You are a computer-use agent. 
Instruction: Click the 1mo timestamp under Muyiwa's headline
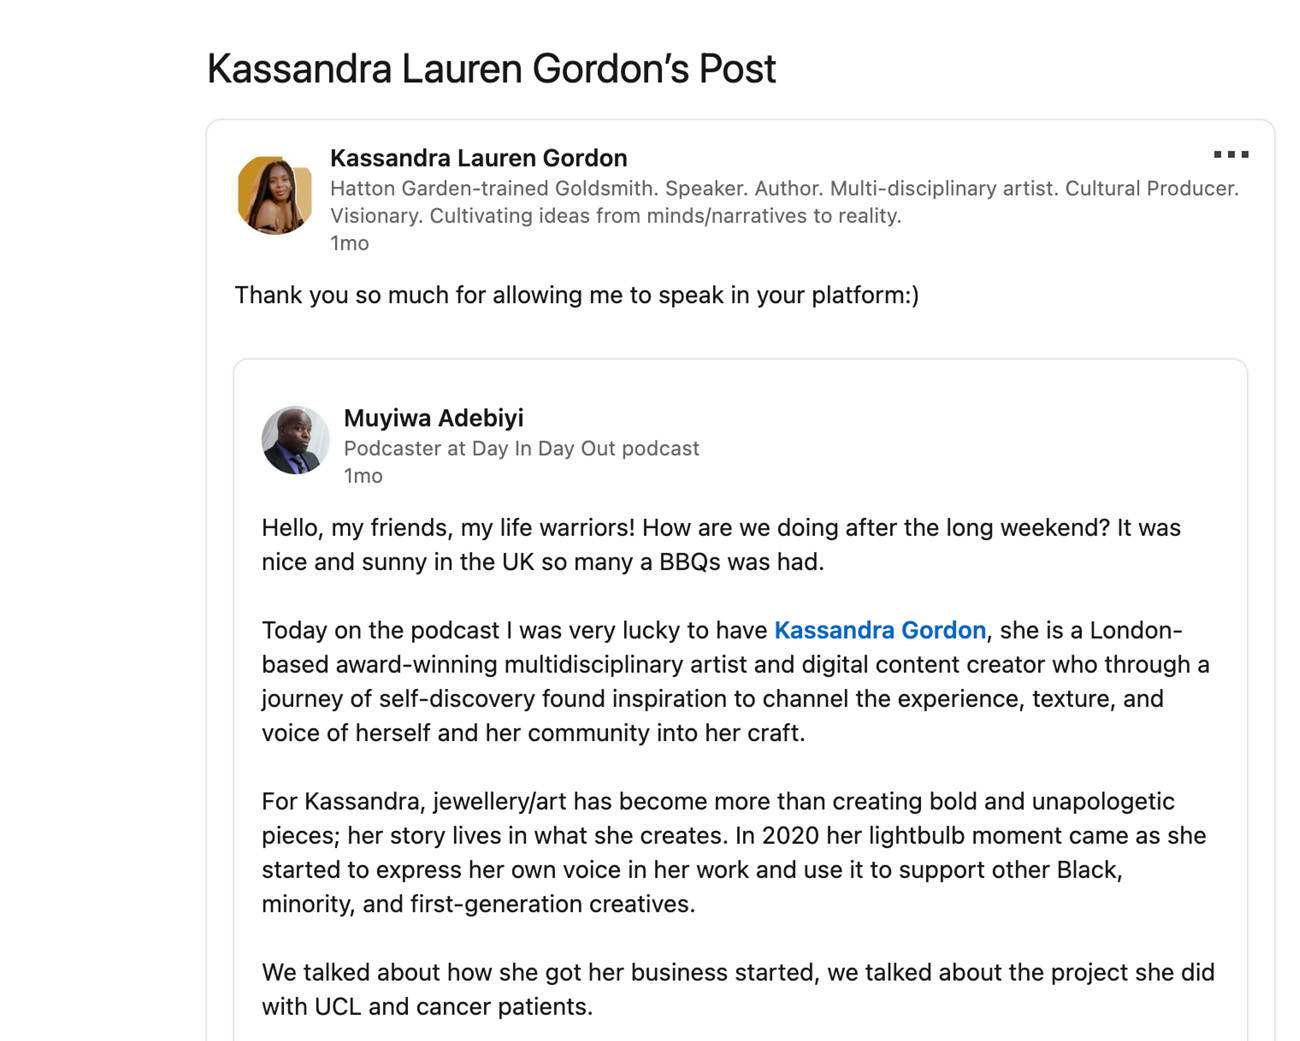(x=363, y=476)
